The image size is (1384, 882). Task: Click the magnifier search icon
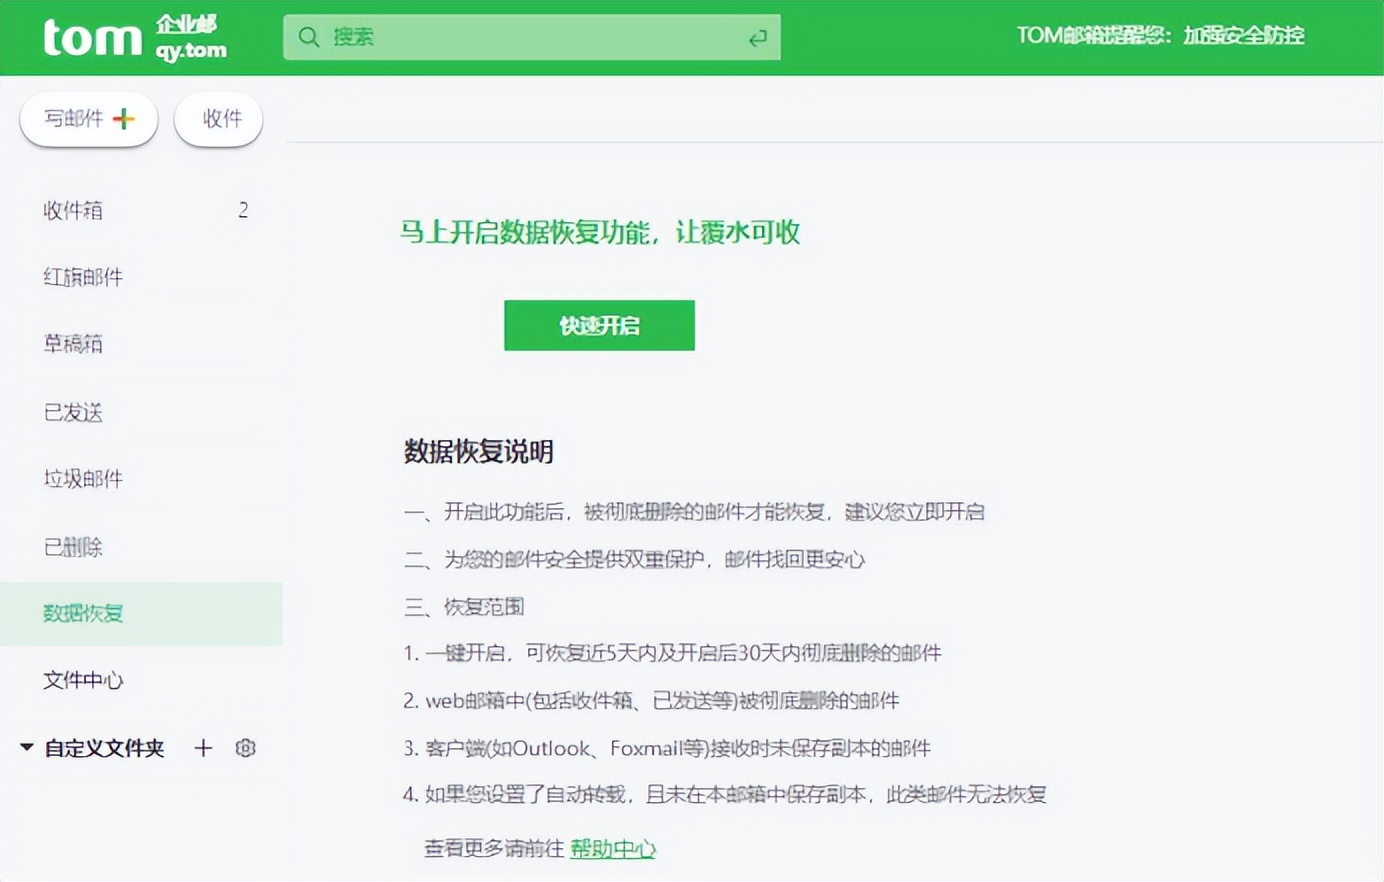(x=309, y=37)
